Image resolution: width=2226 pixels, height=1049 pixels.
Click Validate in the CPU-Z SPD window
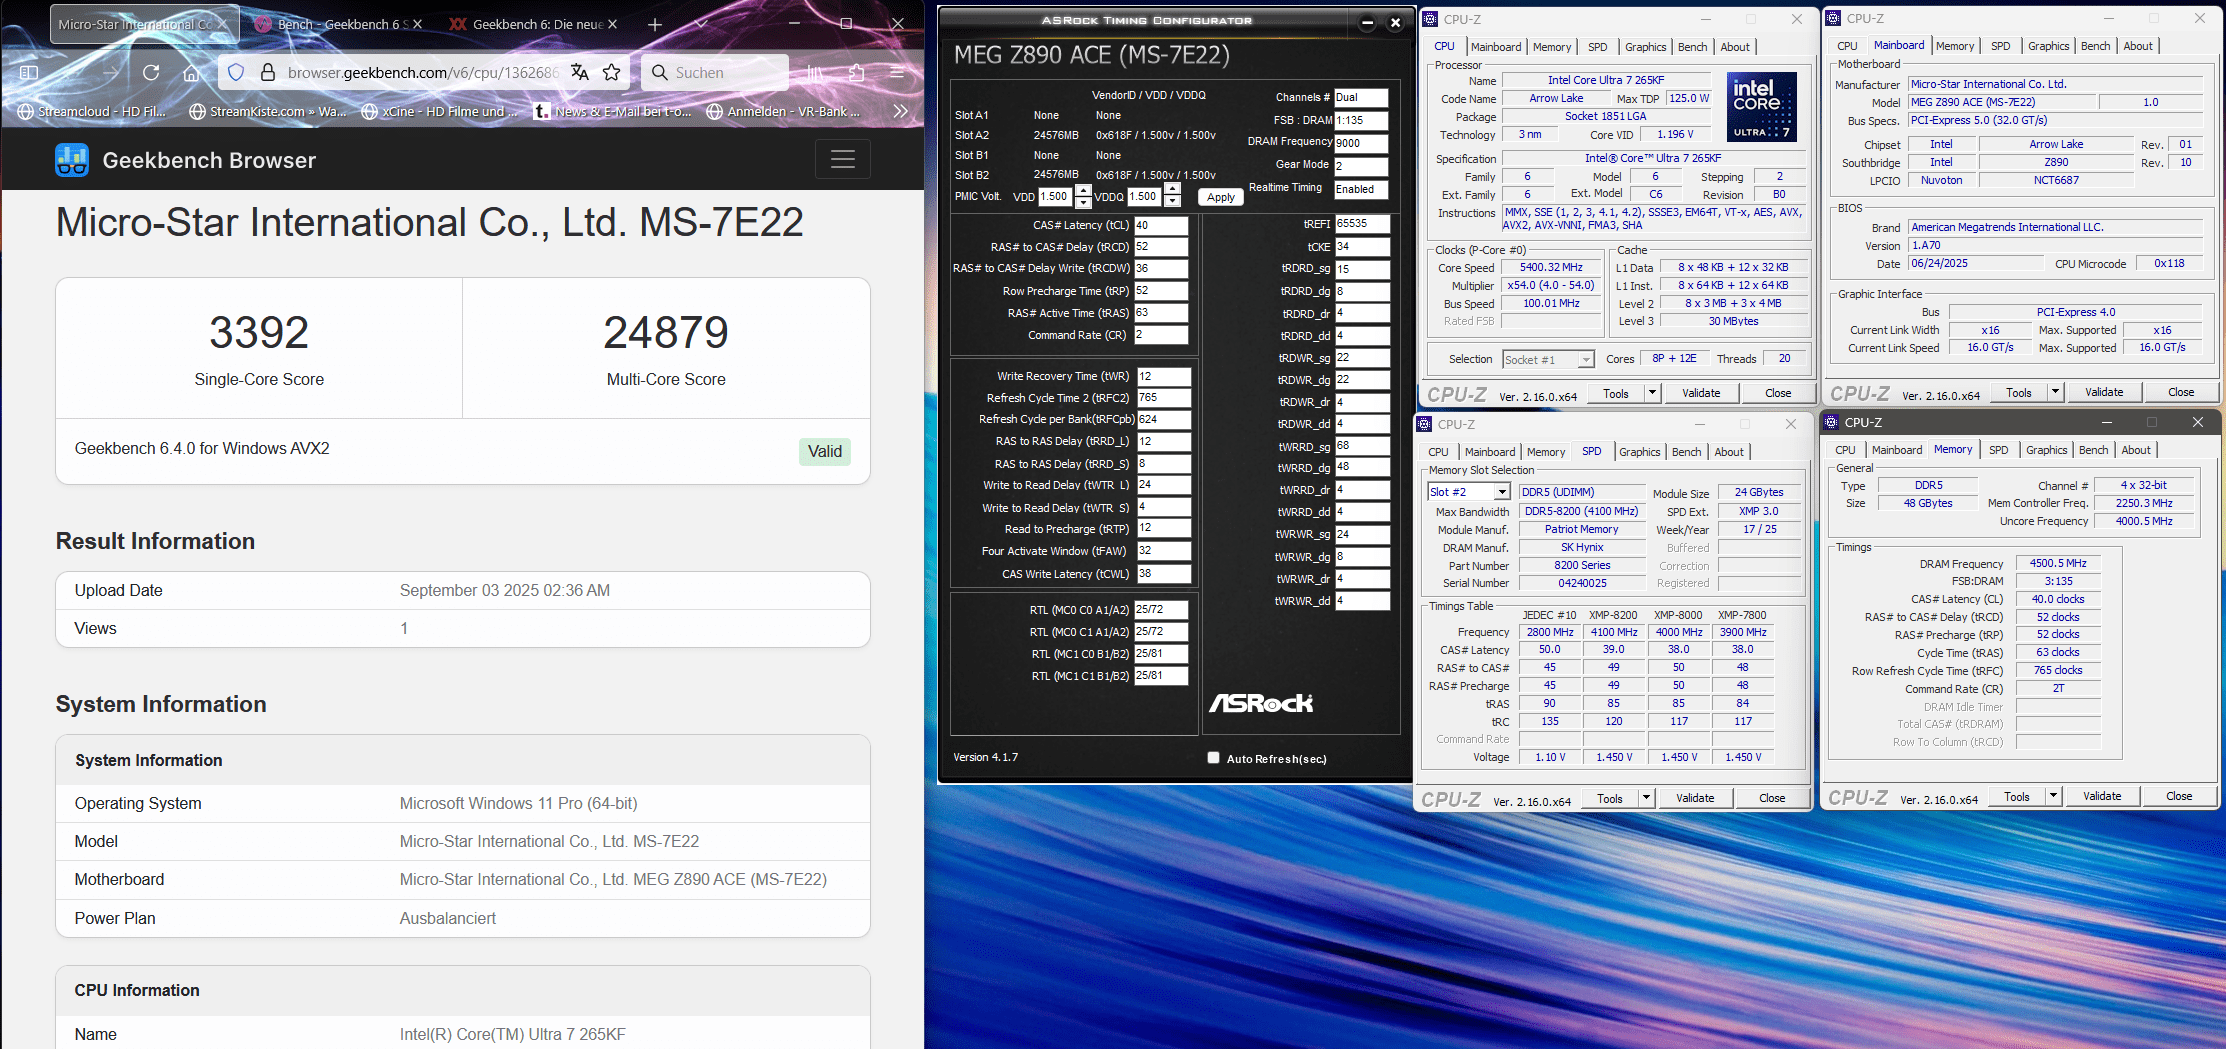(1695, 798)
